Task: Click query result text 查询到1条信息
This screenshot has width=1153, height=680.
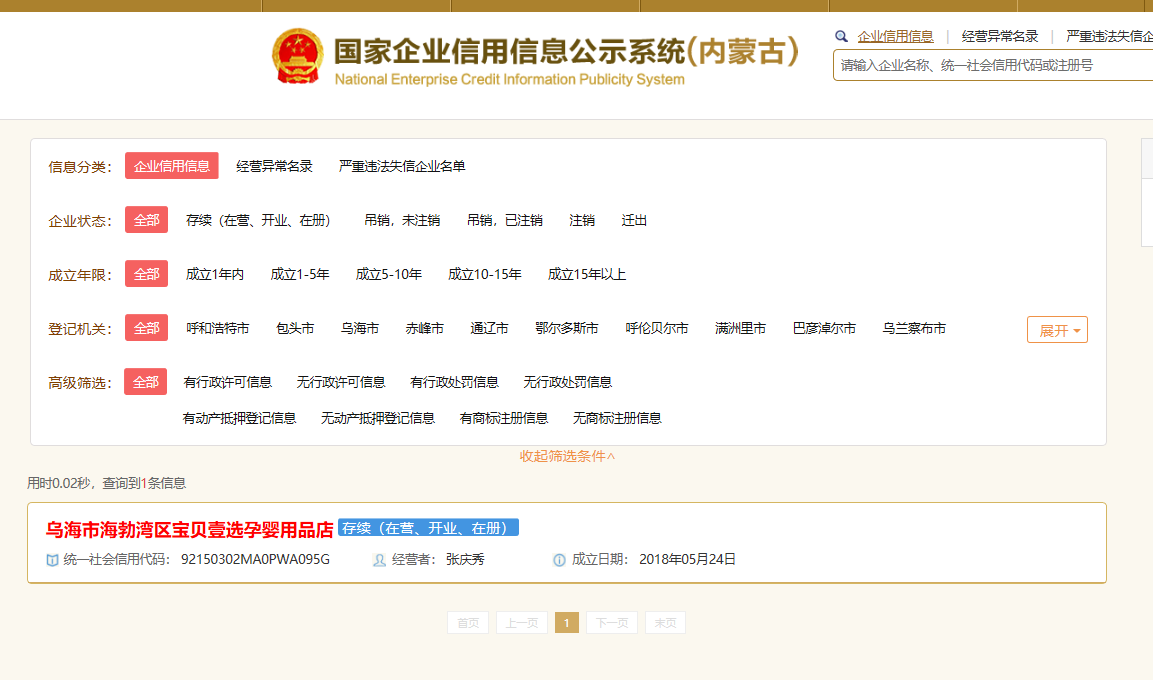Action: [x=144, y=483]
